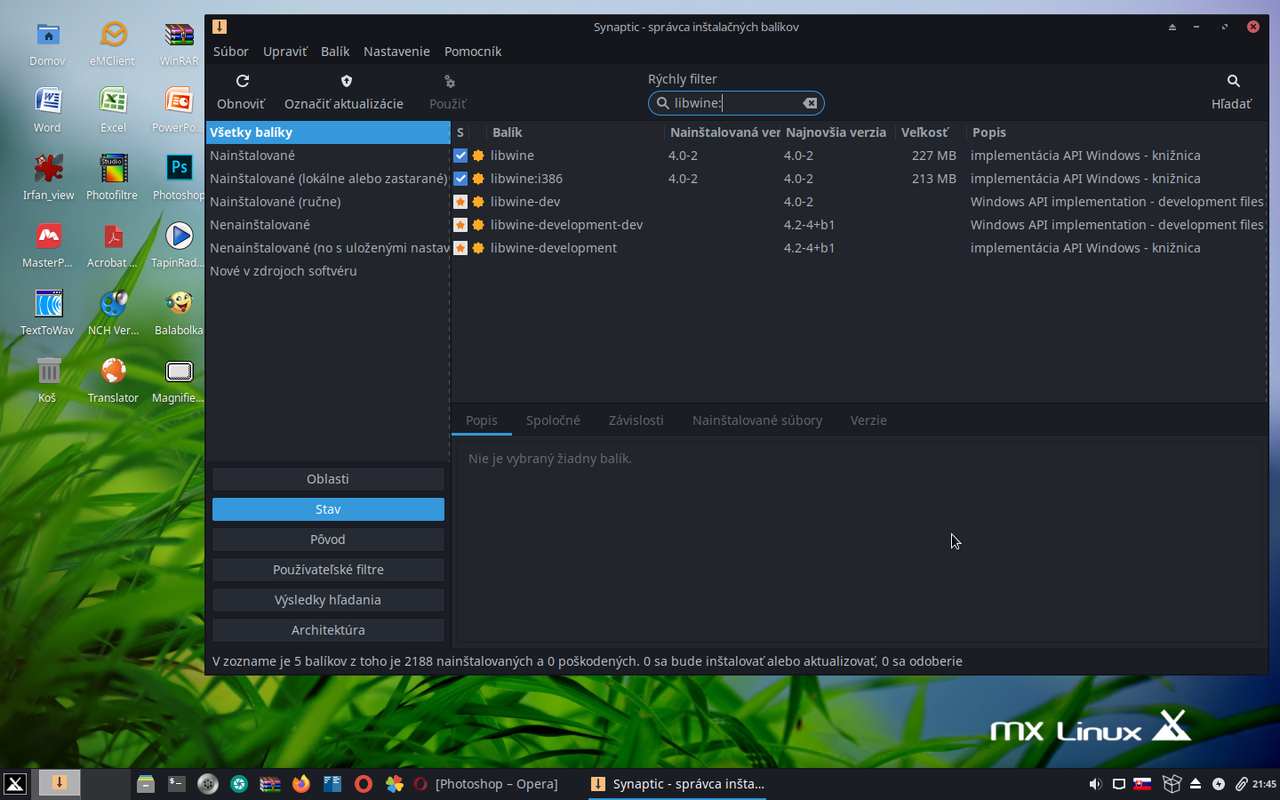The image size is (1280, 800).
Task: Toggle the status checkbox for libwine:i386
Action: 460,179
